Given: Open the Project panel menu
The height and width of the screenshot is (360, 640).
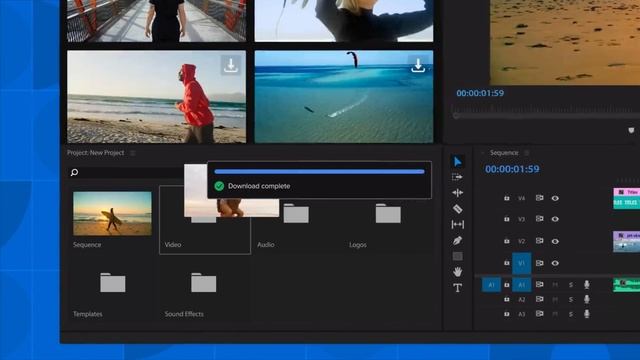Looking at the screenshot, I should [x=133, y=153].
